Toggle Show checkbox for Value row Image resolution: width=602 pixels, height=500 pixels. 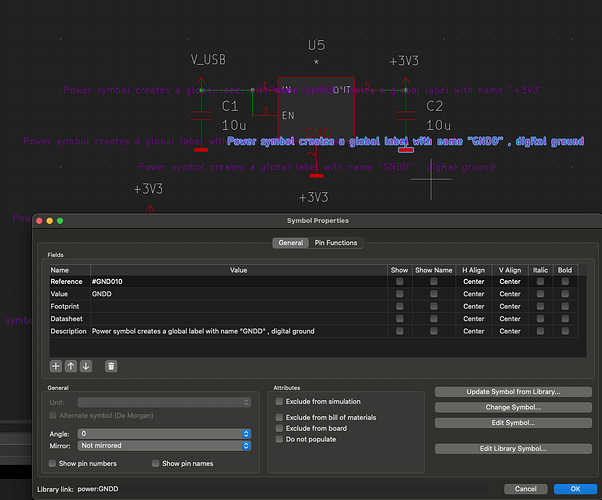pos(400,294)
